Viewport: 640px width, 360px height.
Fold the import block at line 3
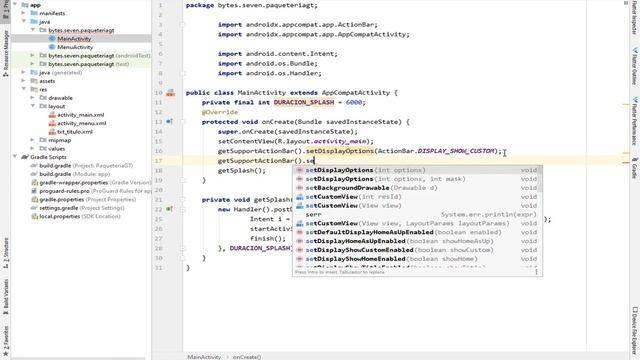[x=182, y=24]
